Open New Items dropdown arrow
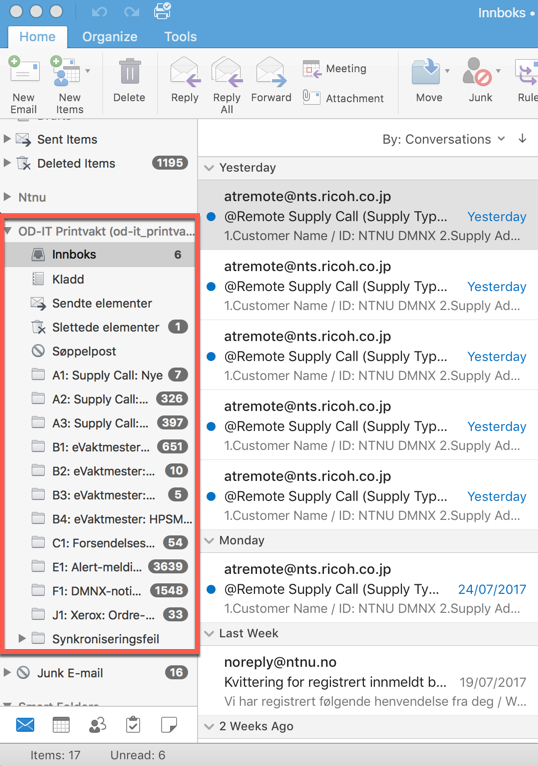Screen dimensions: 538x766 (87, 71)
